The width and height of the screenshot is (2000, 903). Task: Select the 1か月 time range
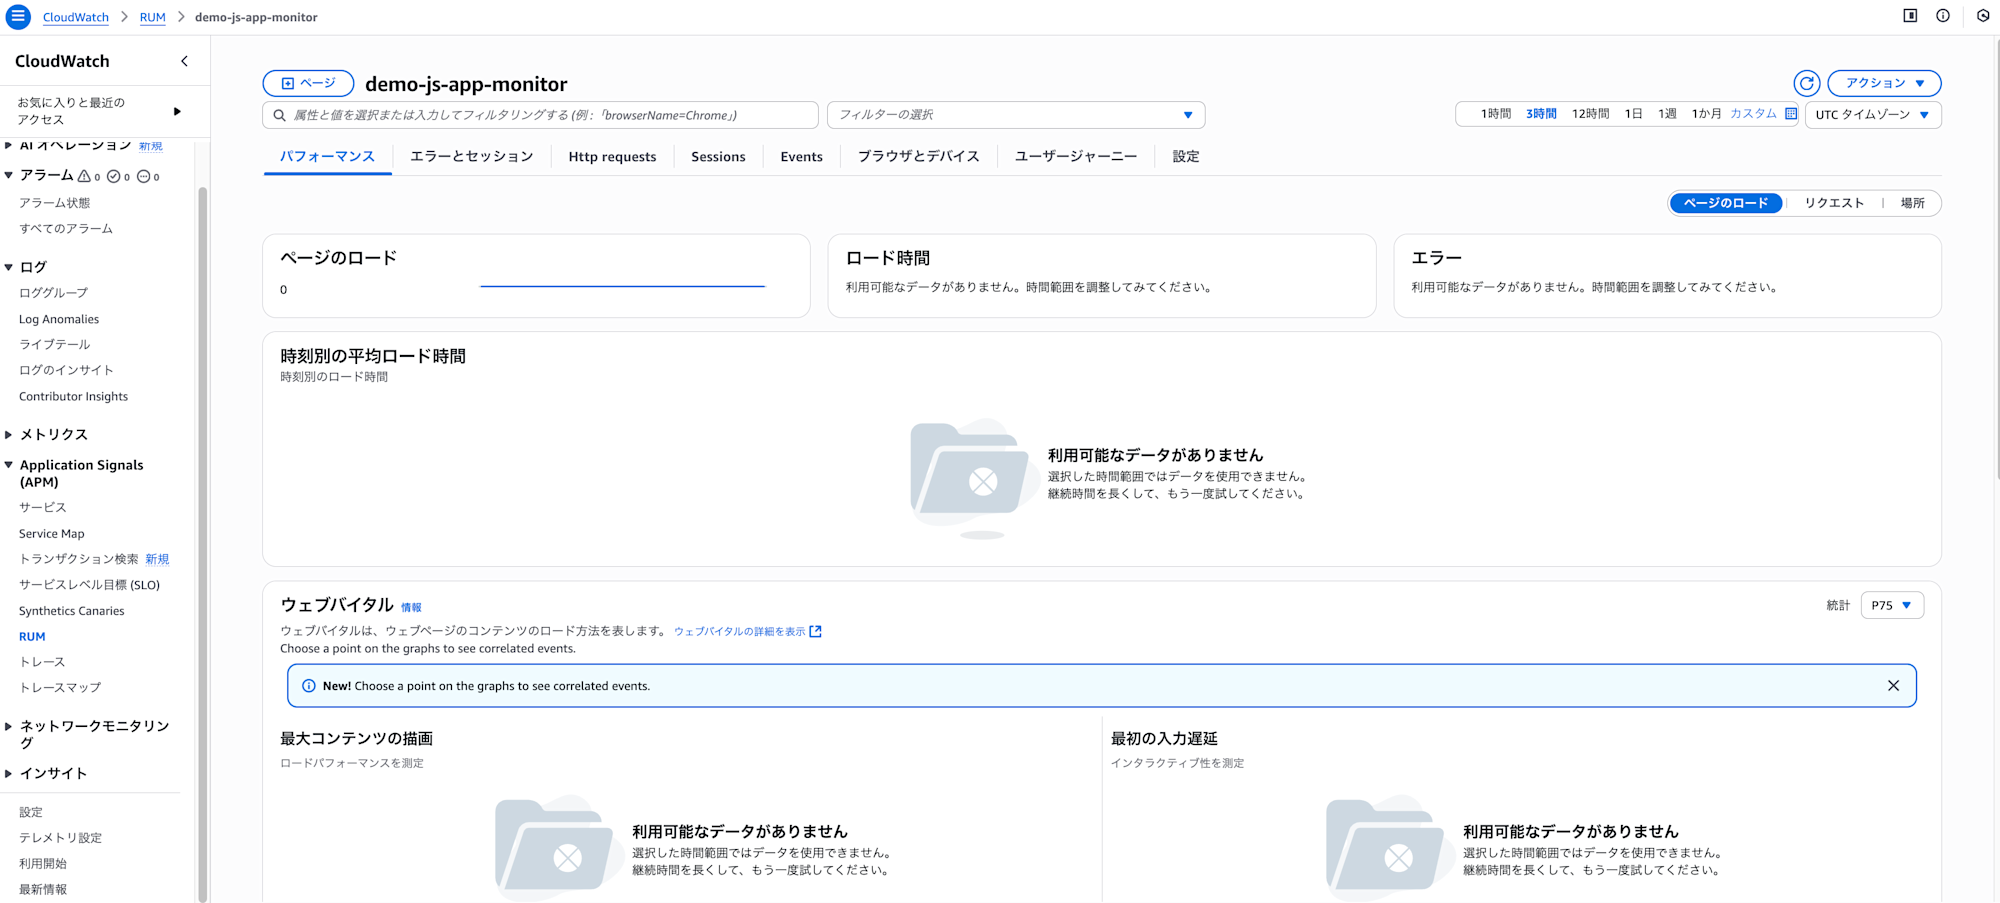coord(1706,114)
